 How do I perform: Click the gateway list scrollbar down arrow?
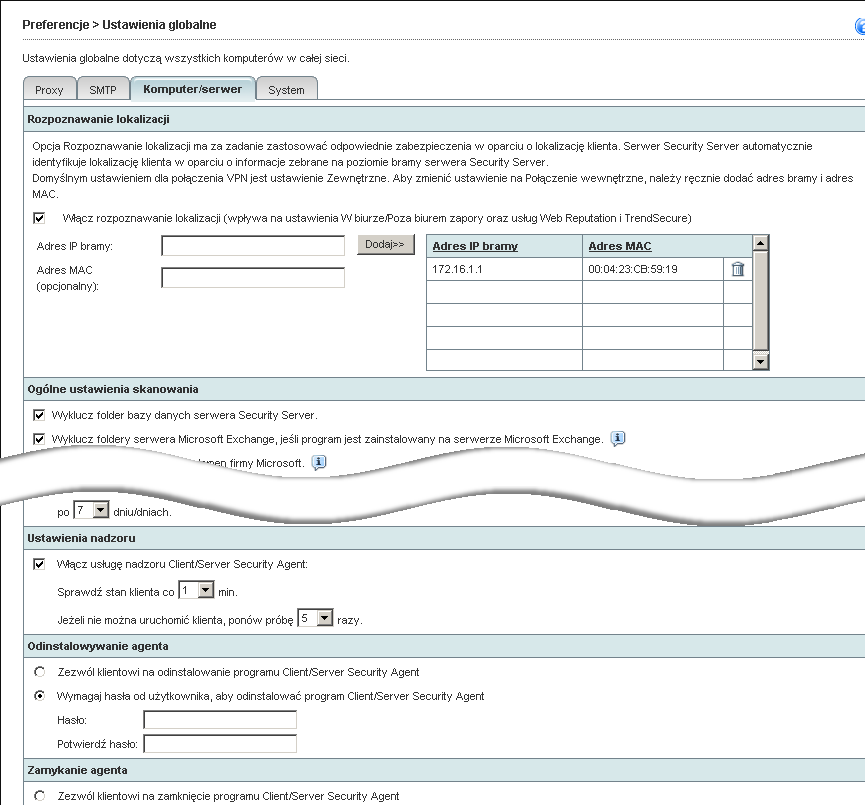tap(761, 362)
